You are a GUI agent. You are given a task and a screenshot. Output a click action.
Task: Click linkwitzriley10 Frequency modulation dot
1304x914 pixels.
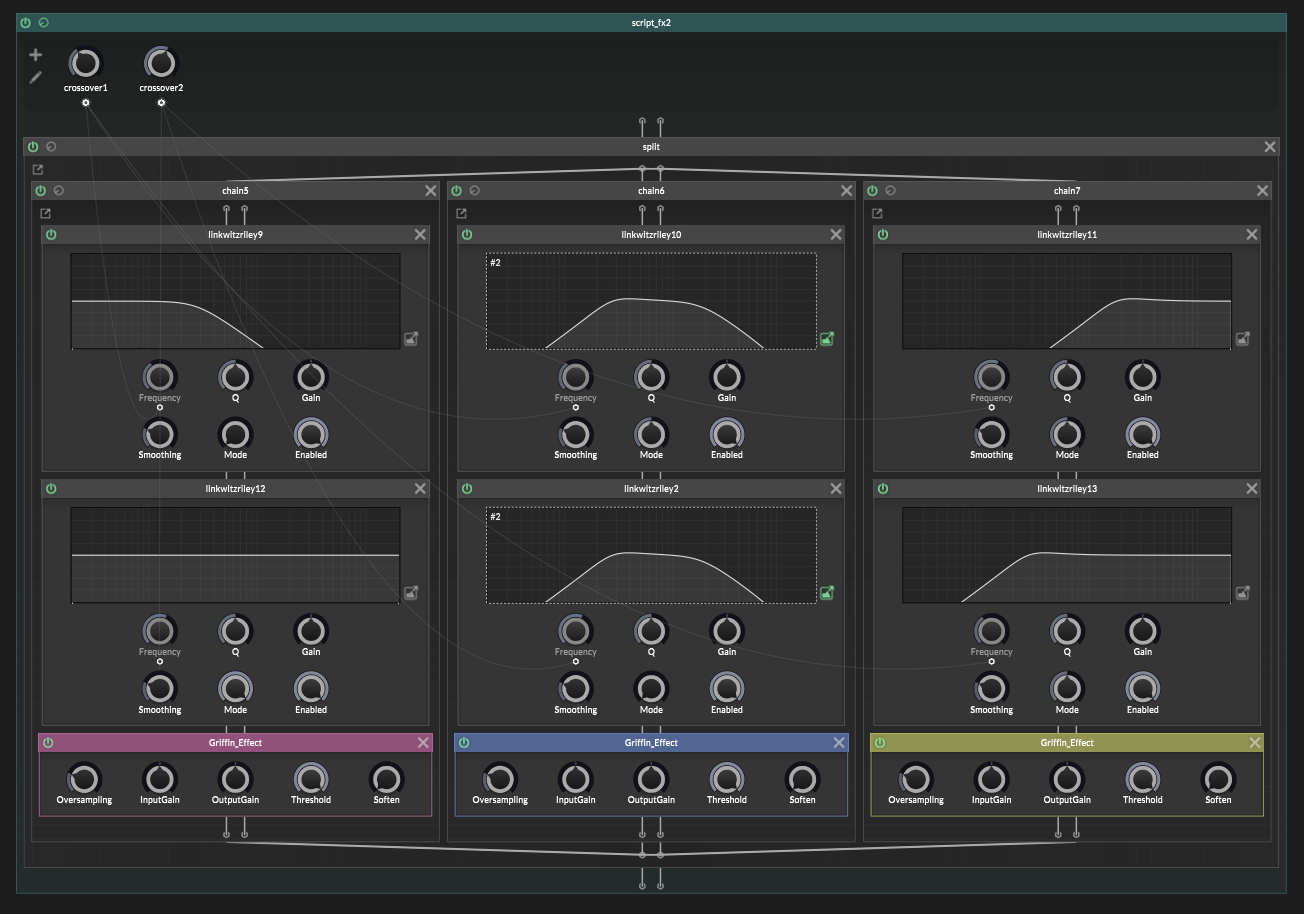coord(576,408)
